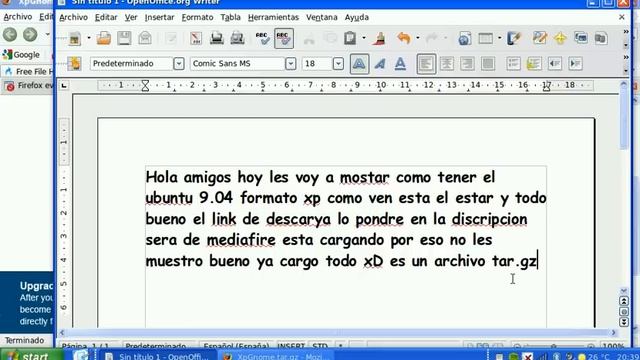Toggle Bold formatting
Screen dimensions: 640x360
tap(359, 64)
